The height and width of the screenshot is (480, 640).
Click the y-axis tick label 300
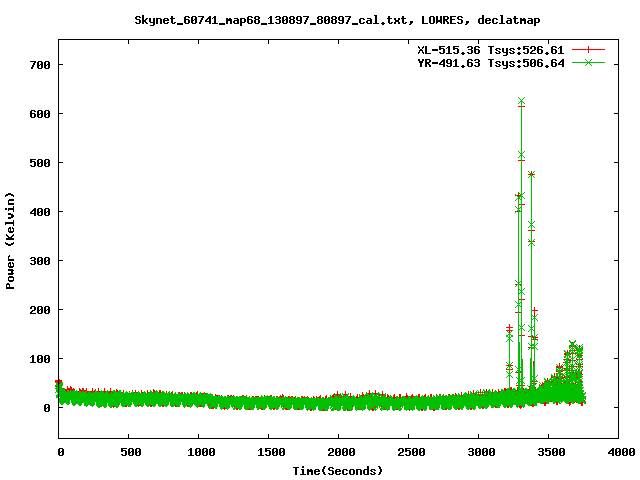(x=40, y=261)
